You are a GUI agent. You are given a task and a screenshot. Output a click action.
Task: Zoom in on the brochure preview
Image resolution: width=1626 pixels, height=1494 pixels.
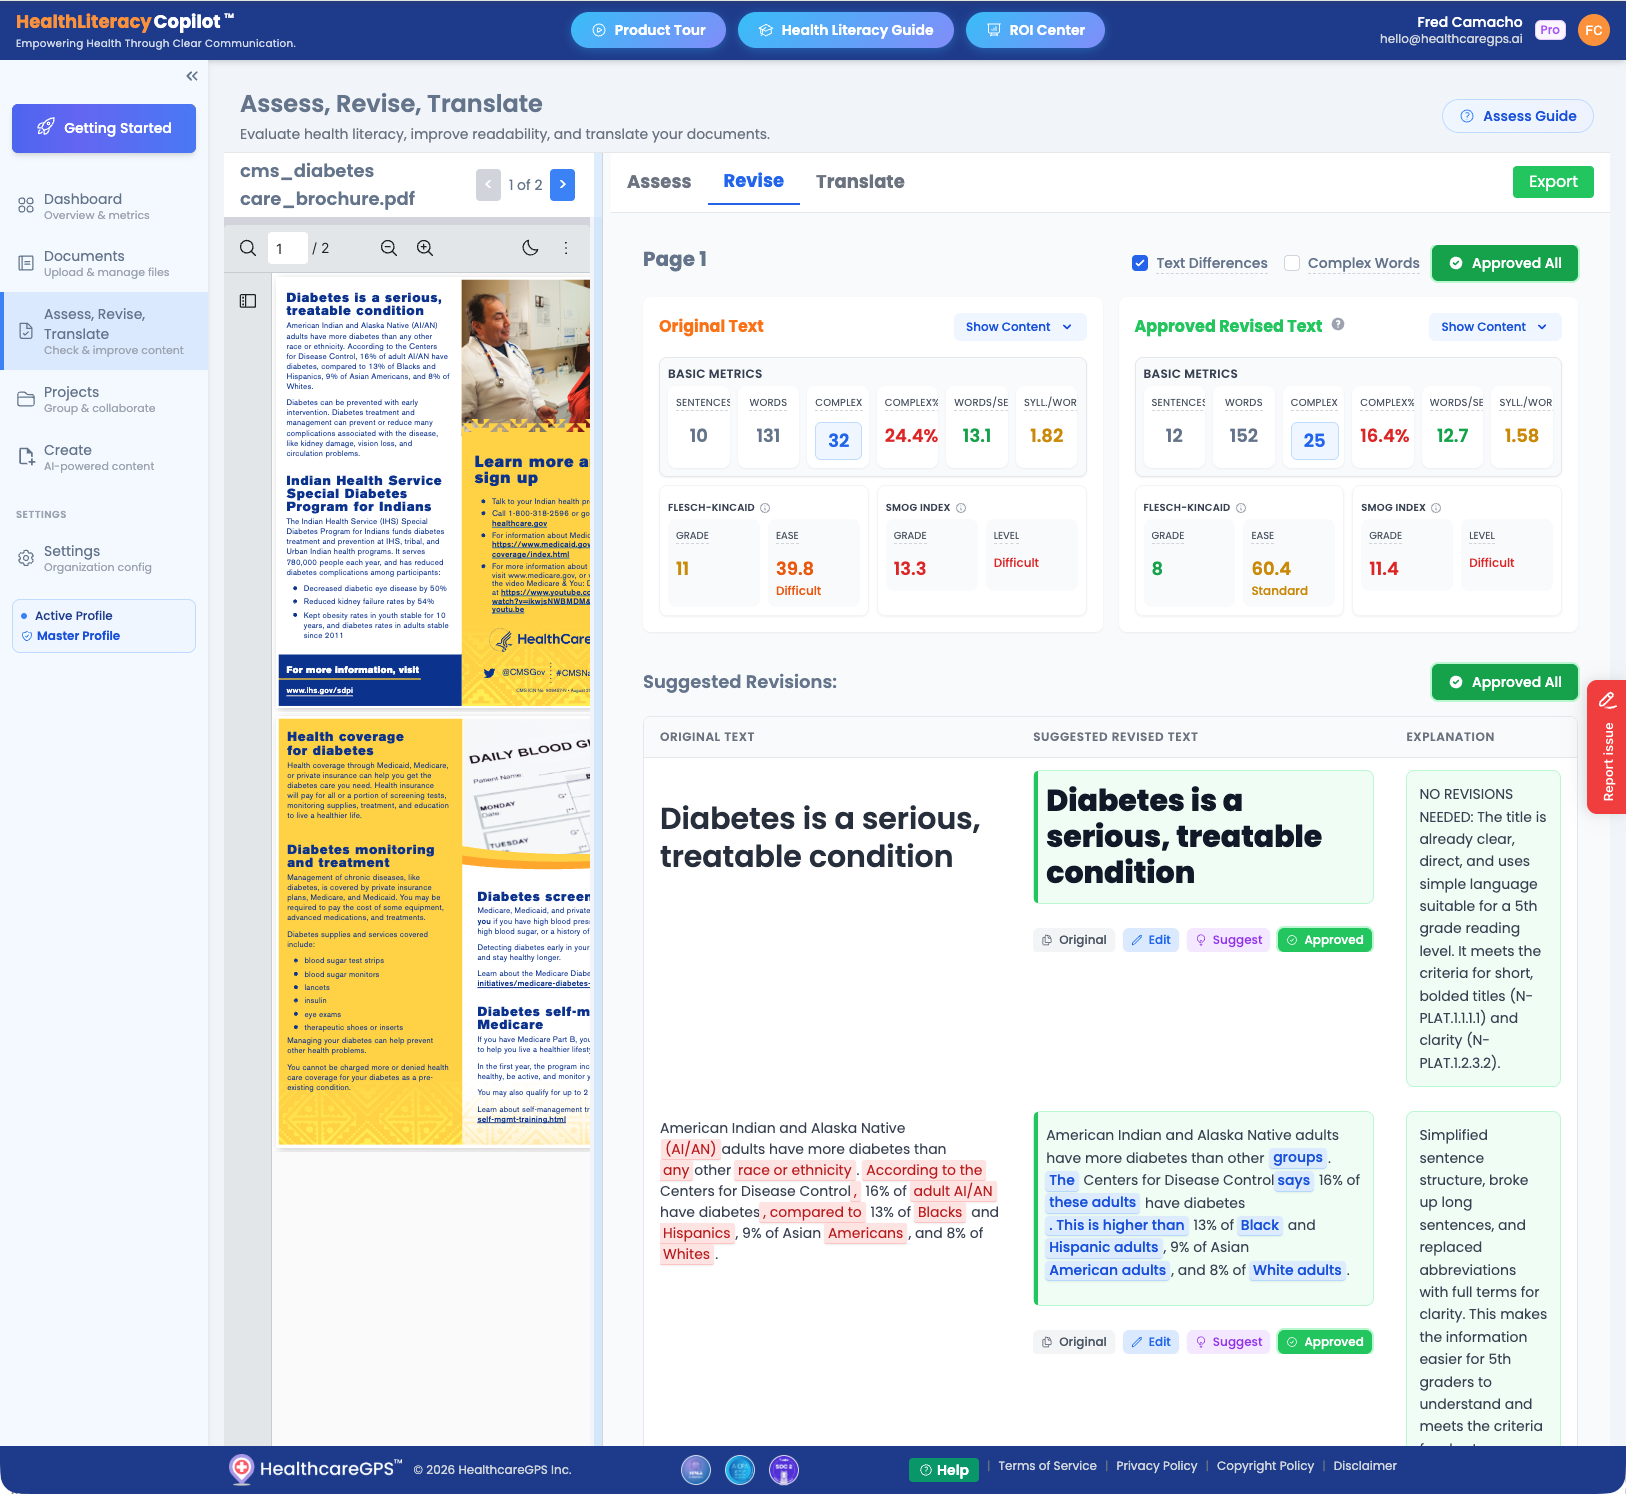[x=425, y=247]
